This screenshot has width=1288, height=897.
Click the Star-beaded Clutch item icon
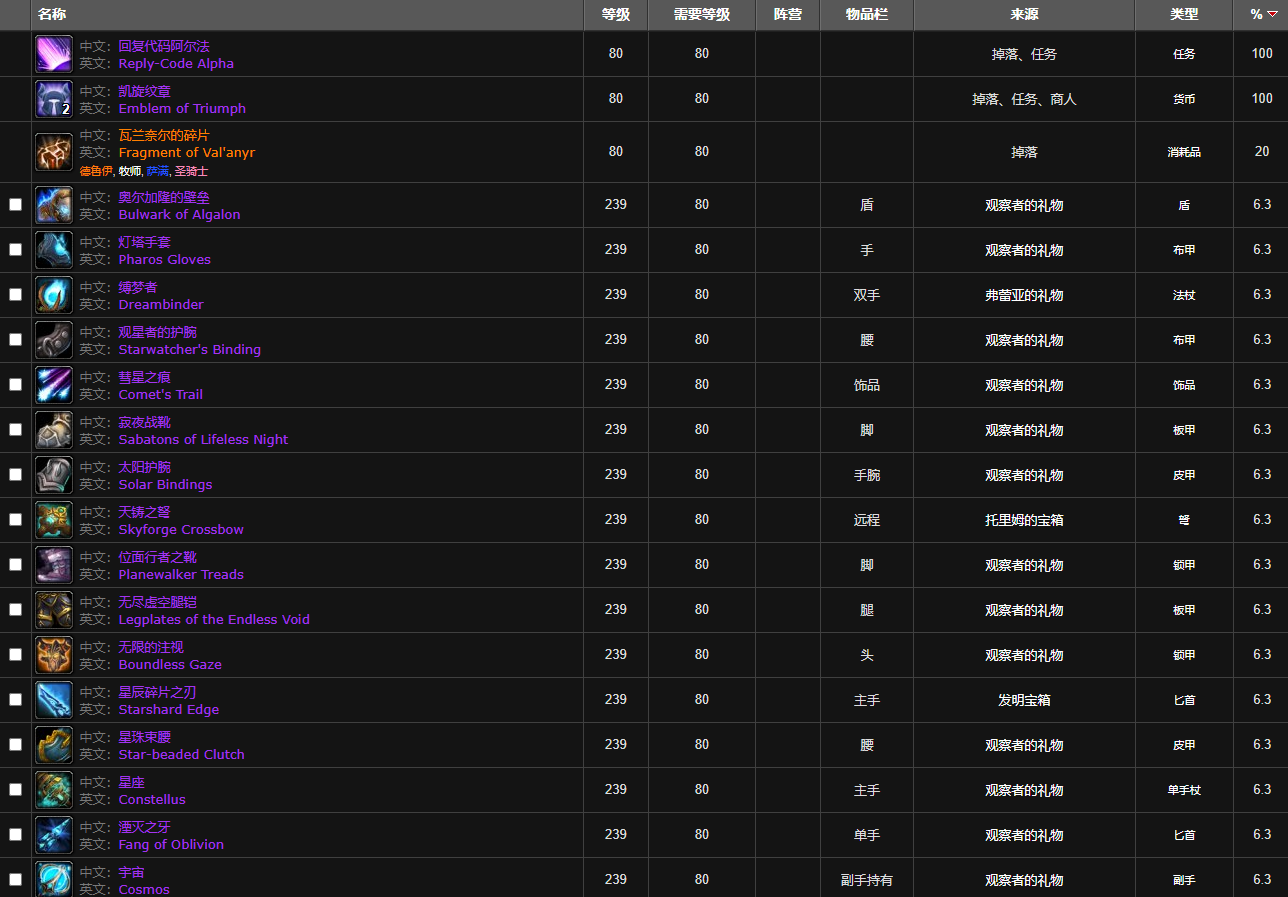tap(54, 745)
